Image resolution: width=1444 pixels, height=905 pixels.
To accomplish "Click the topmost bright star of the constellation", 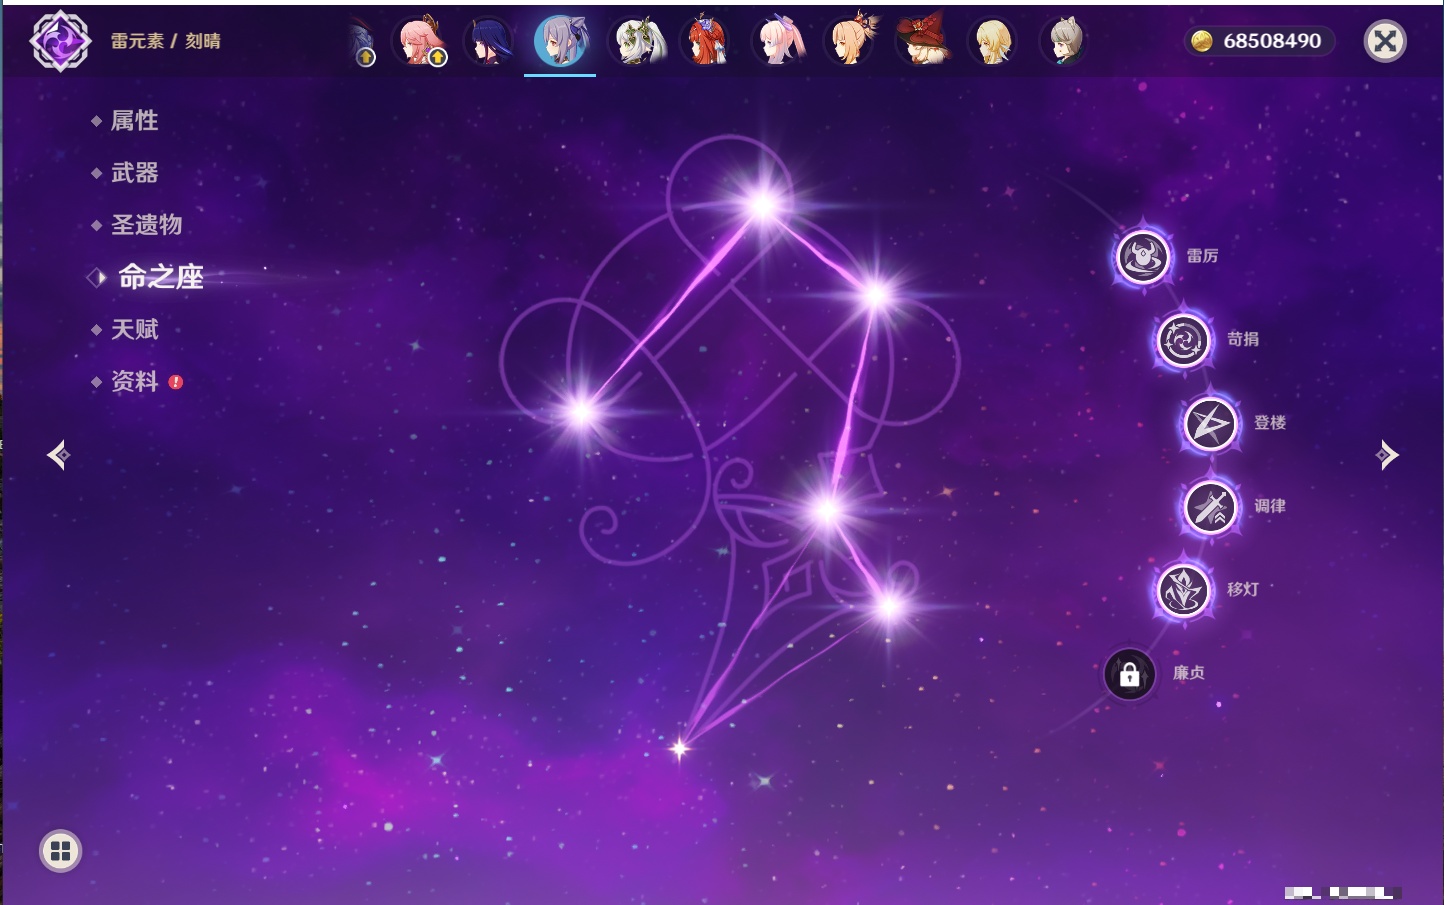I will pyautogui.click(x=763, y=205).
